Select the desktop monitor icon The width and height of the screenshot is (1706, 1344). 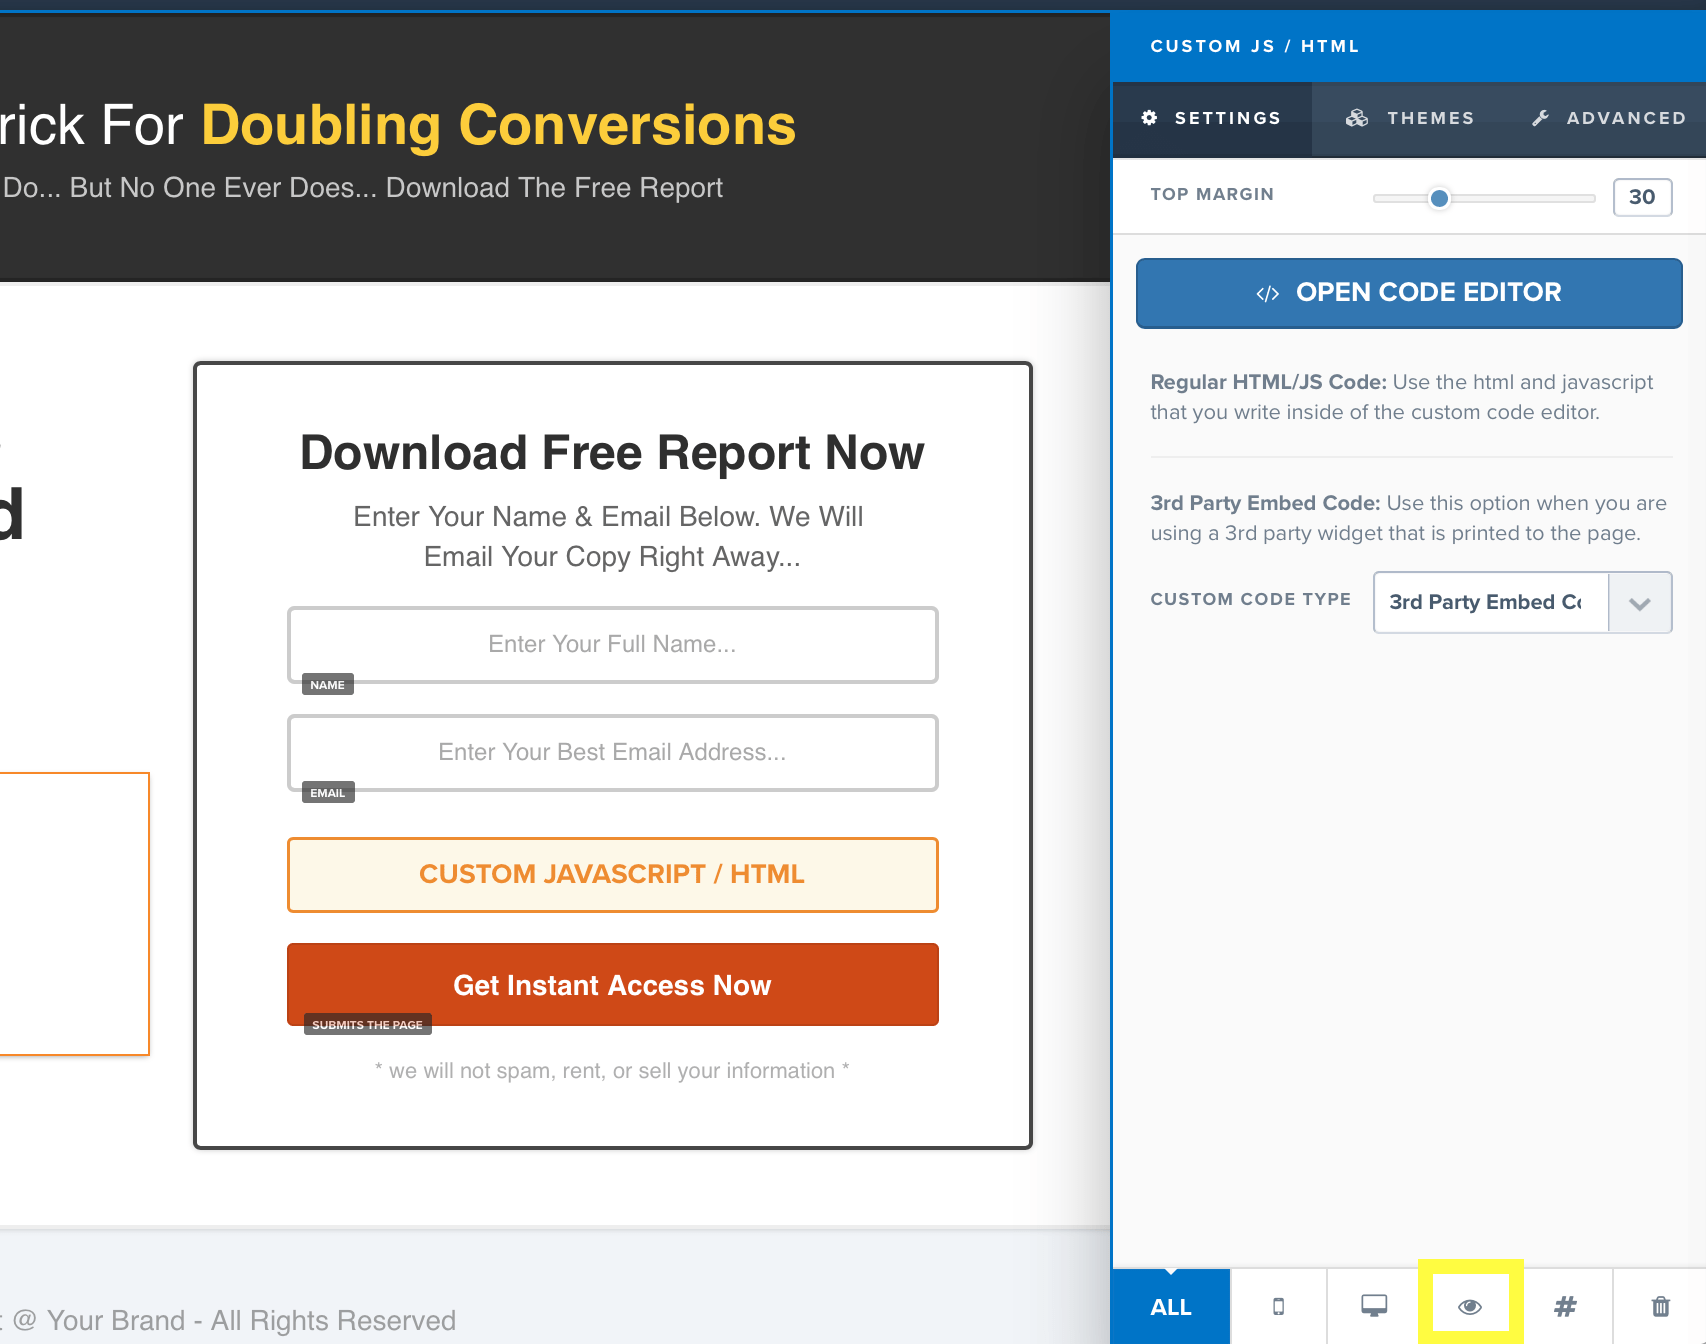1374,1307
